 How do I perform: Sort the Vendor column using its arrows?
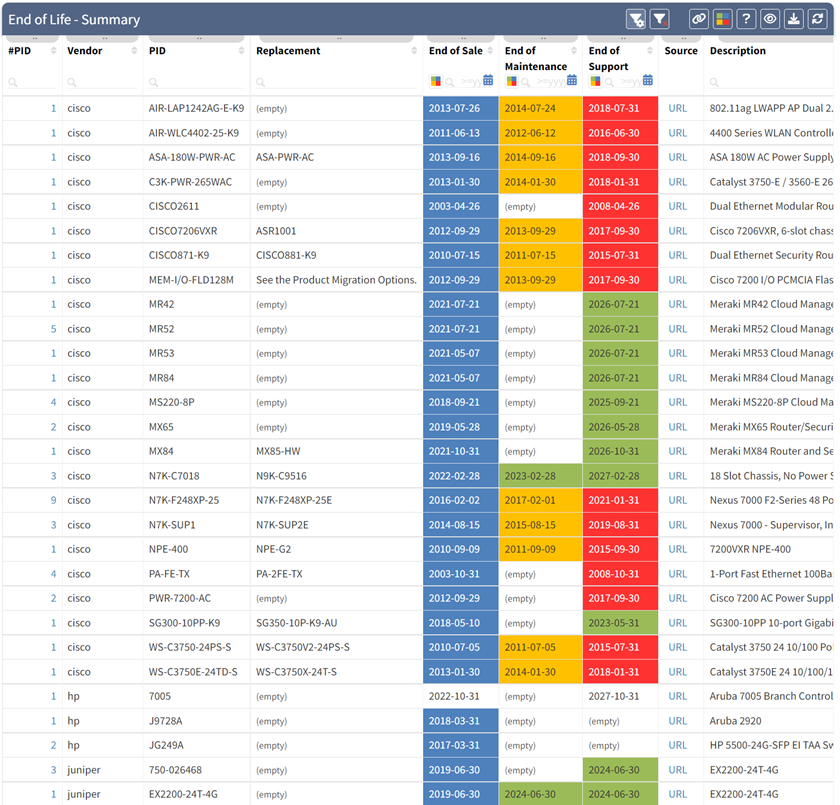[x=134, y=50]
